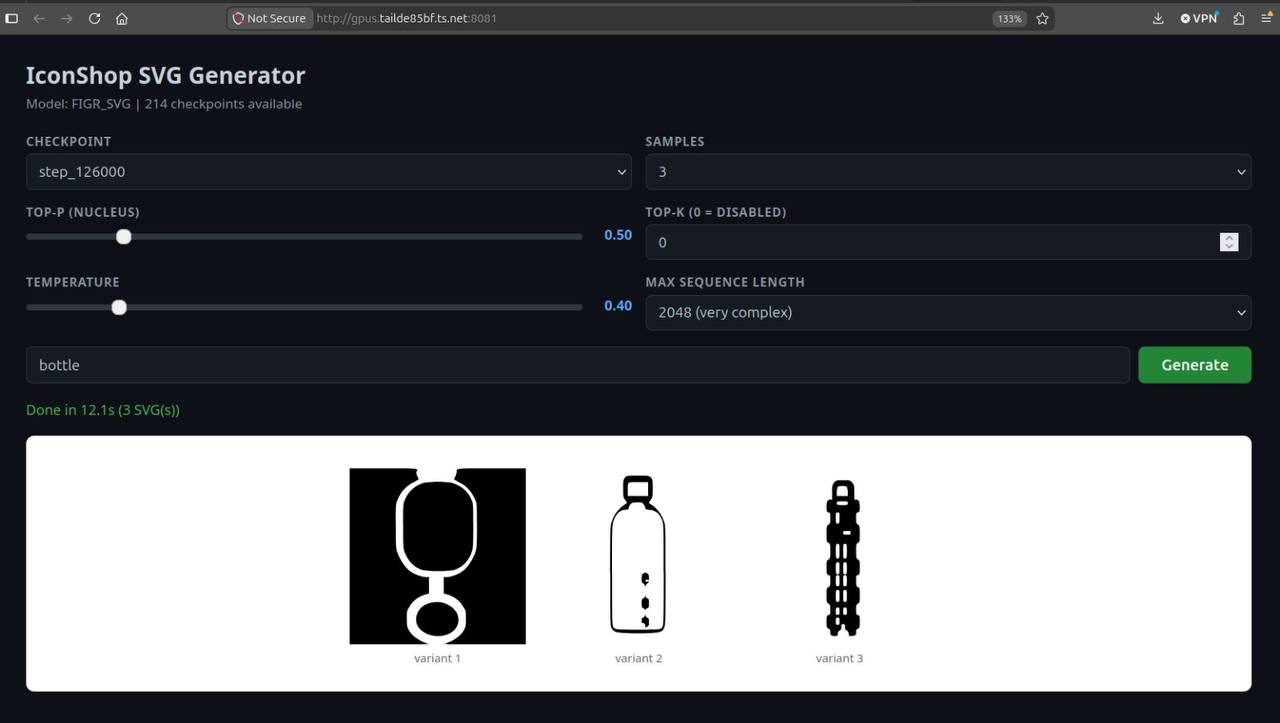
Task: Step the Top-K spinner arrows
Action: [1229, 242]
